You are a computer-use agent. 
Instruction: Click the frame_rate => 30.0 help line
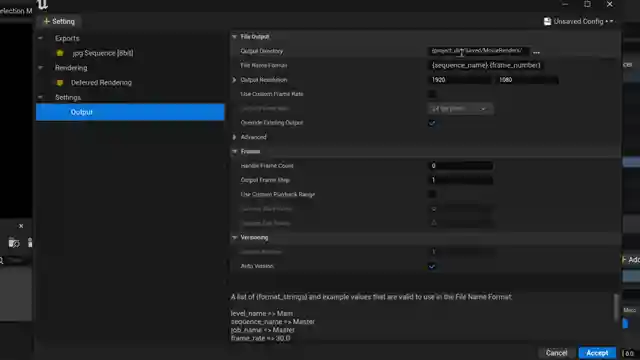[x=260, y=338]
